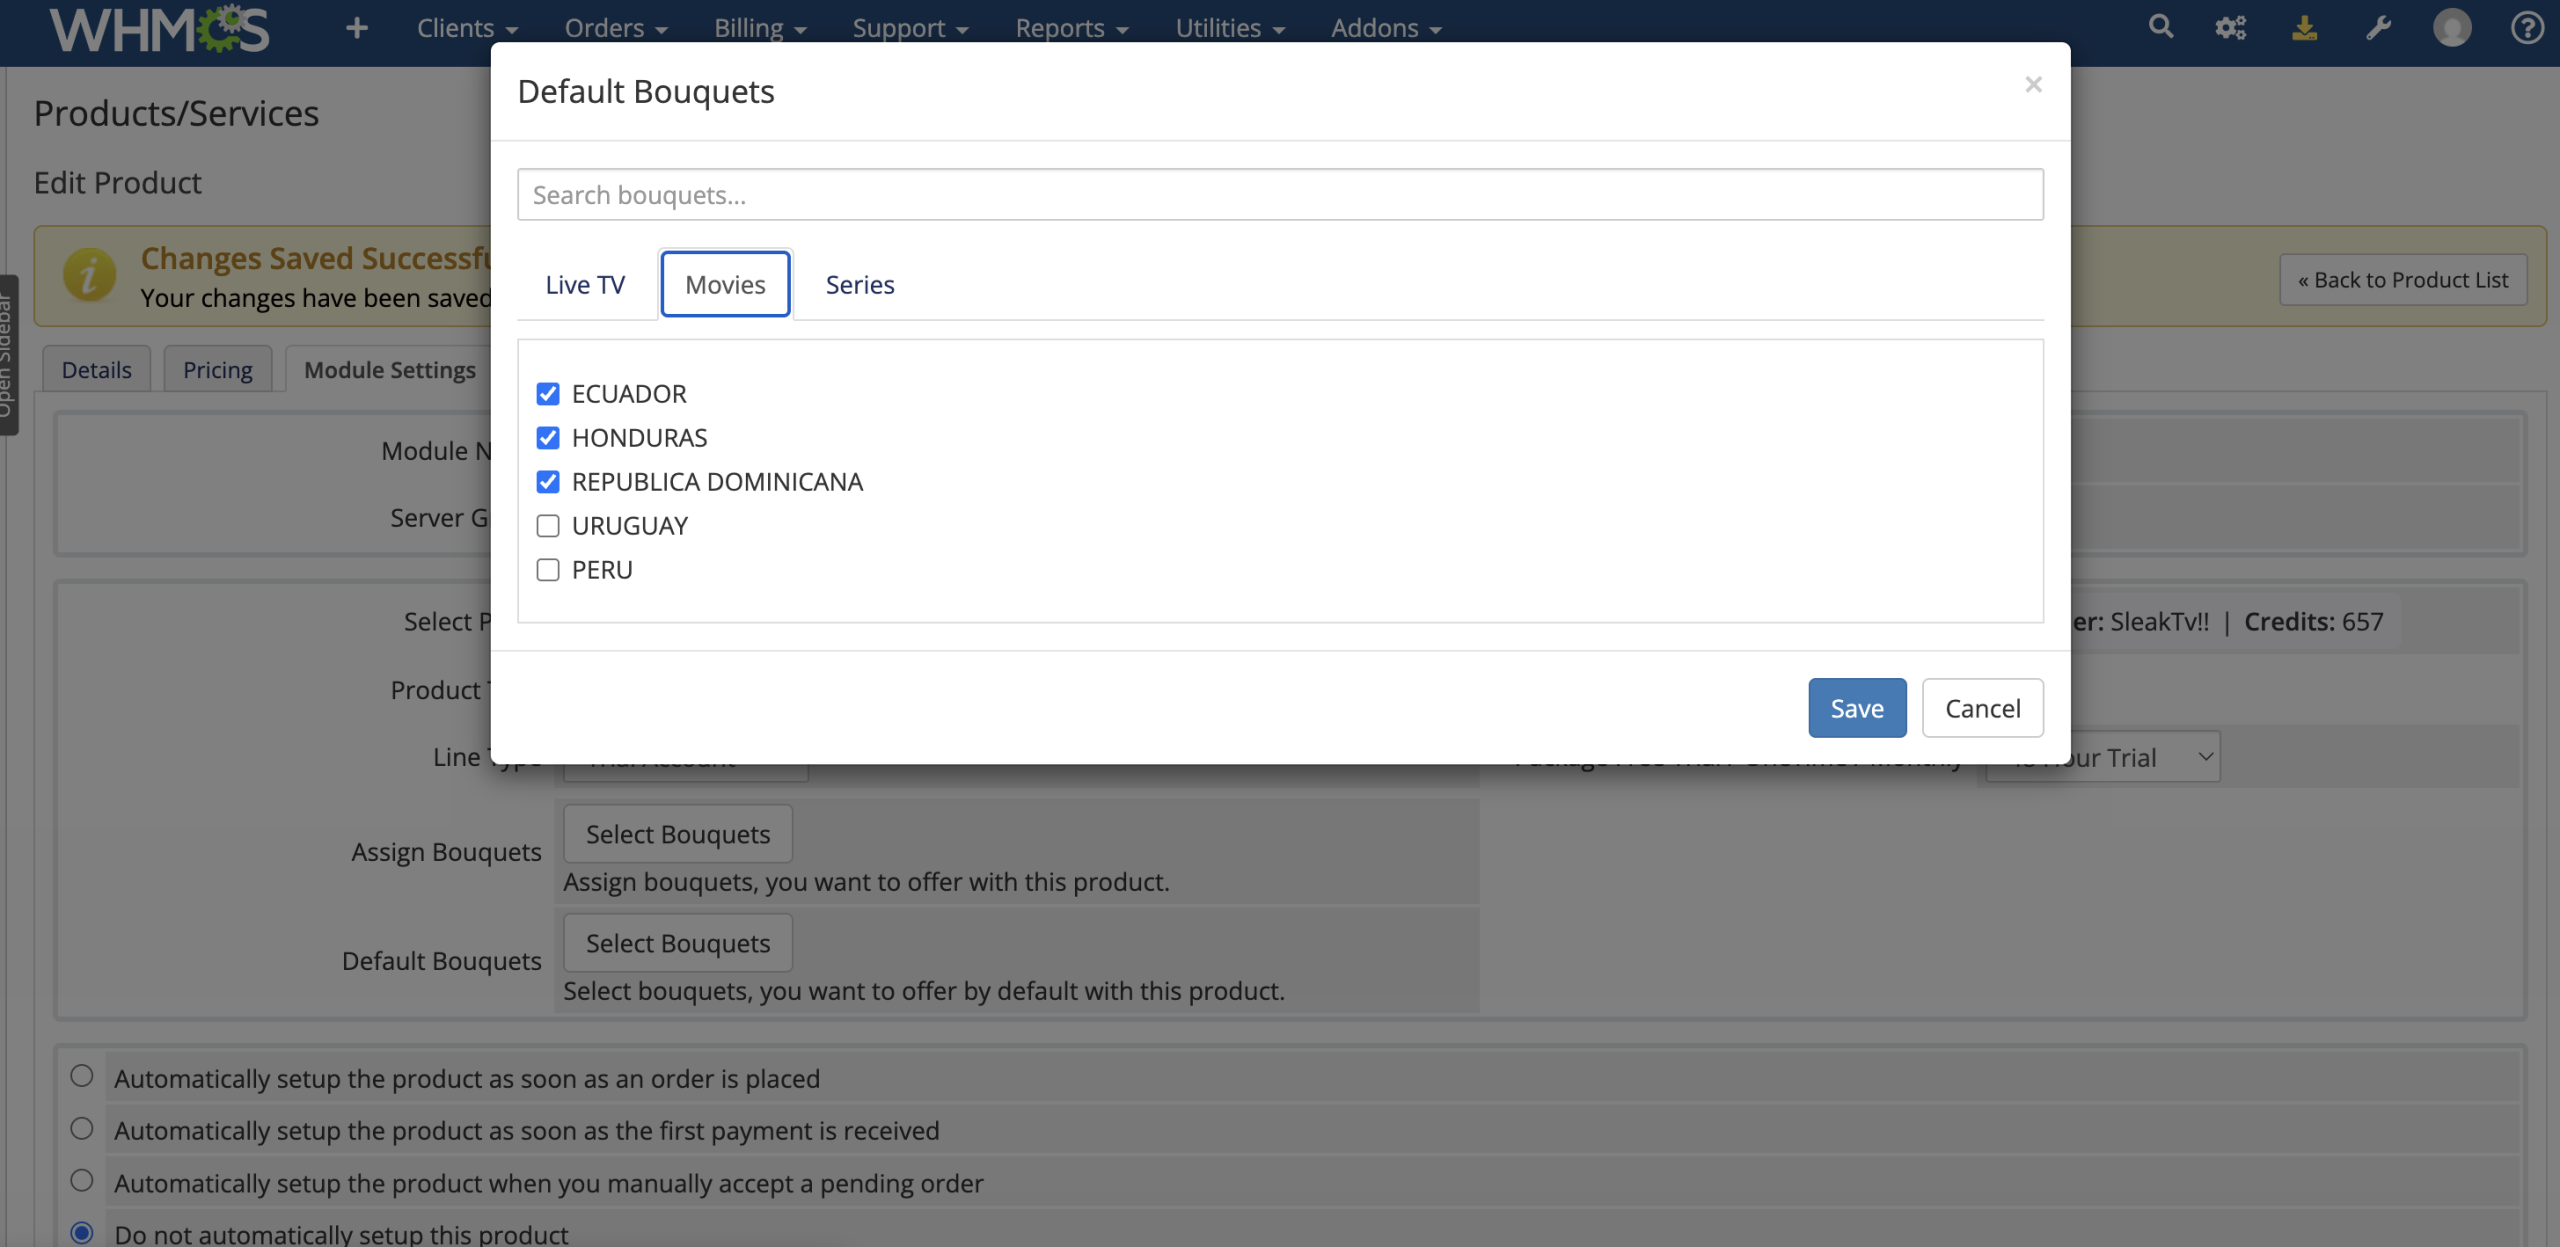Open the plus quick-add menu
The image size is (2560, 1247).
[x=356, y=28]
